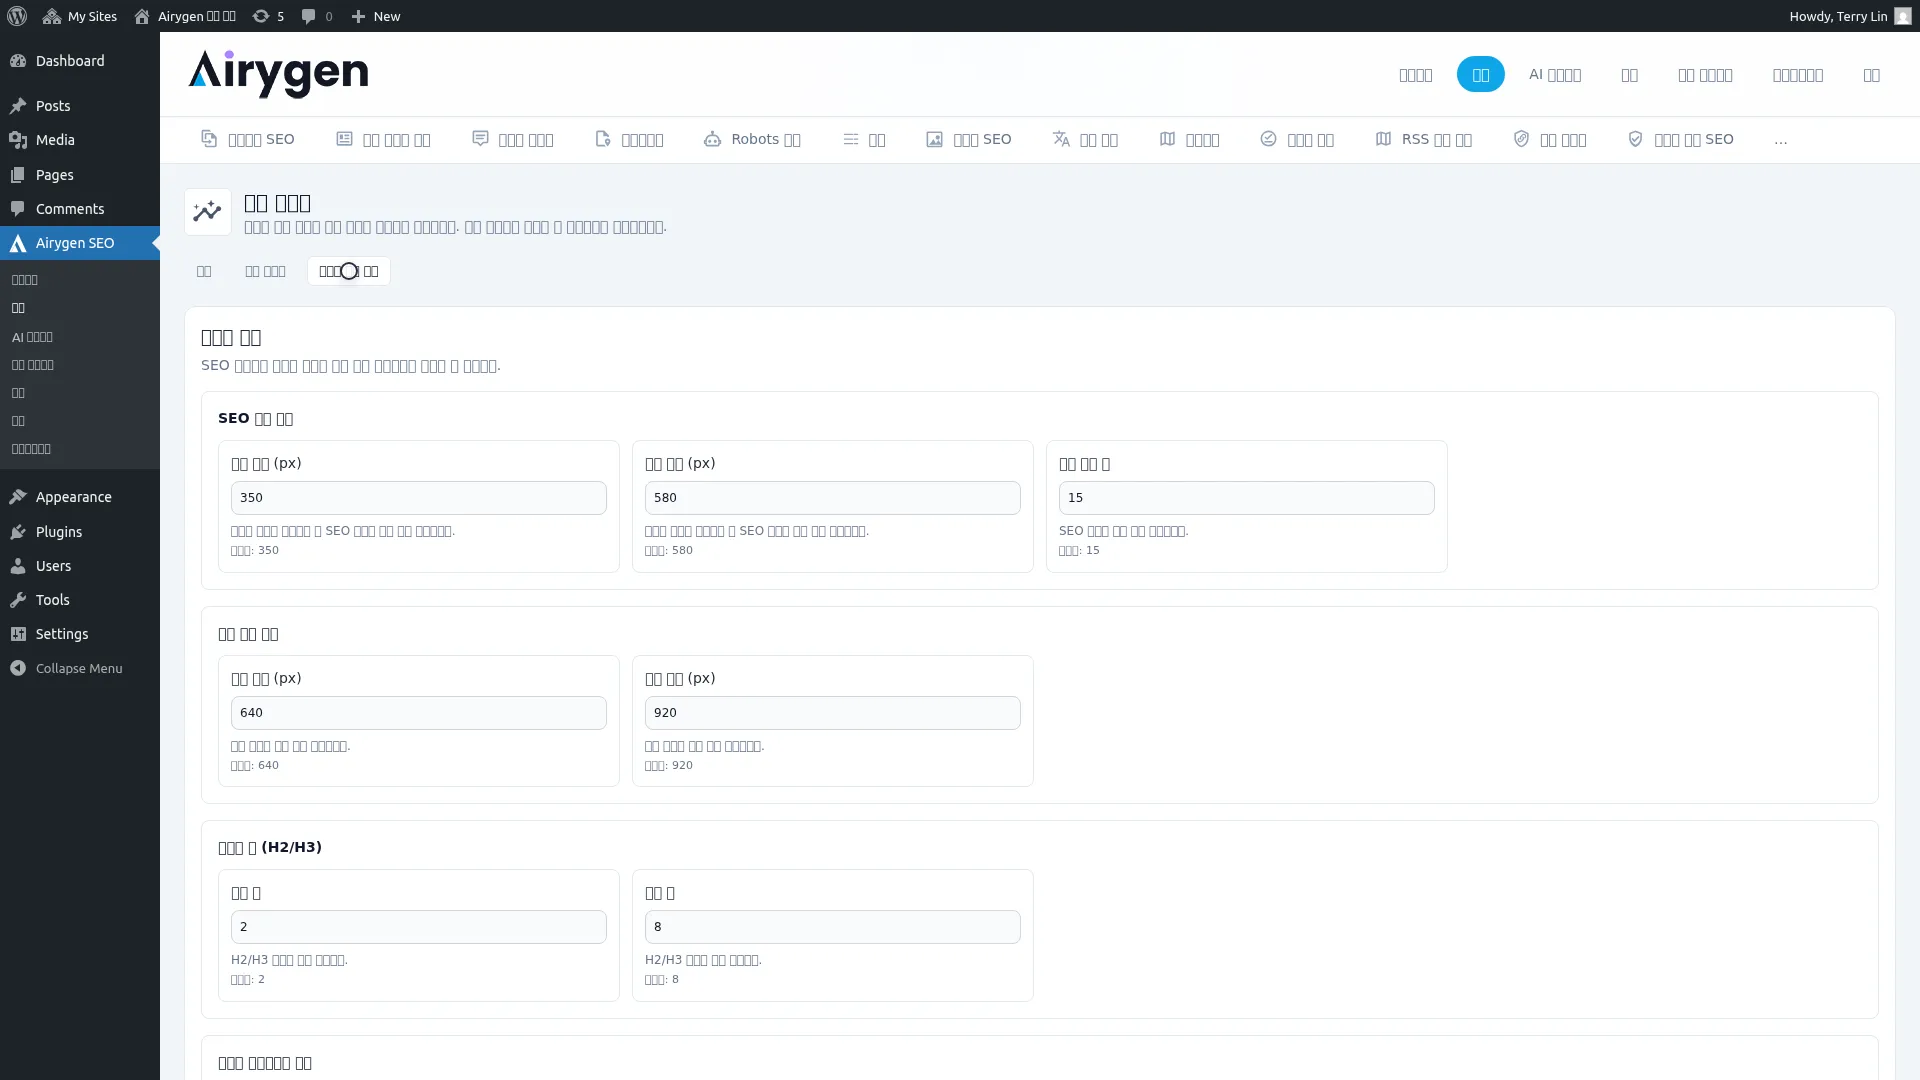Viewport: 1920px width, 1080px height.
Task: Focus the px field containing 580
Action: coord(833,498)
